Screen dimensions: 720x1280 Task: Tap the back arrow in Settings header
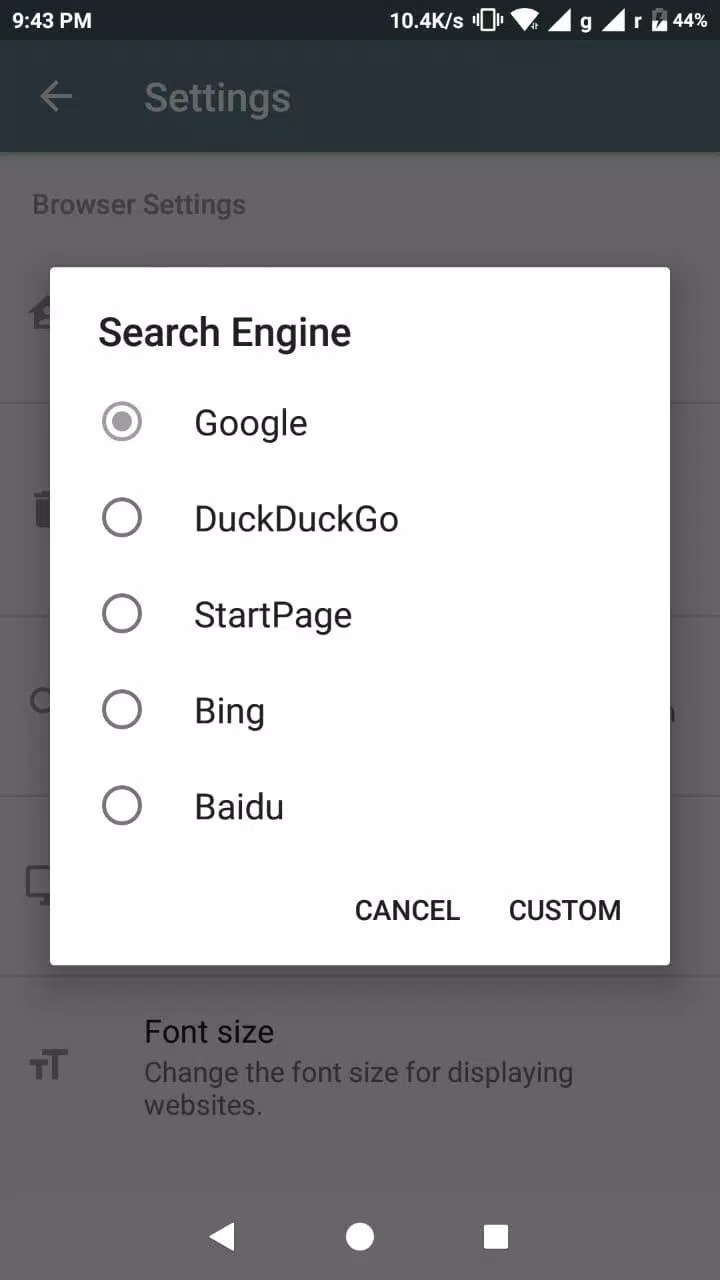click(x=56, y=97)
